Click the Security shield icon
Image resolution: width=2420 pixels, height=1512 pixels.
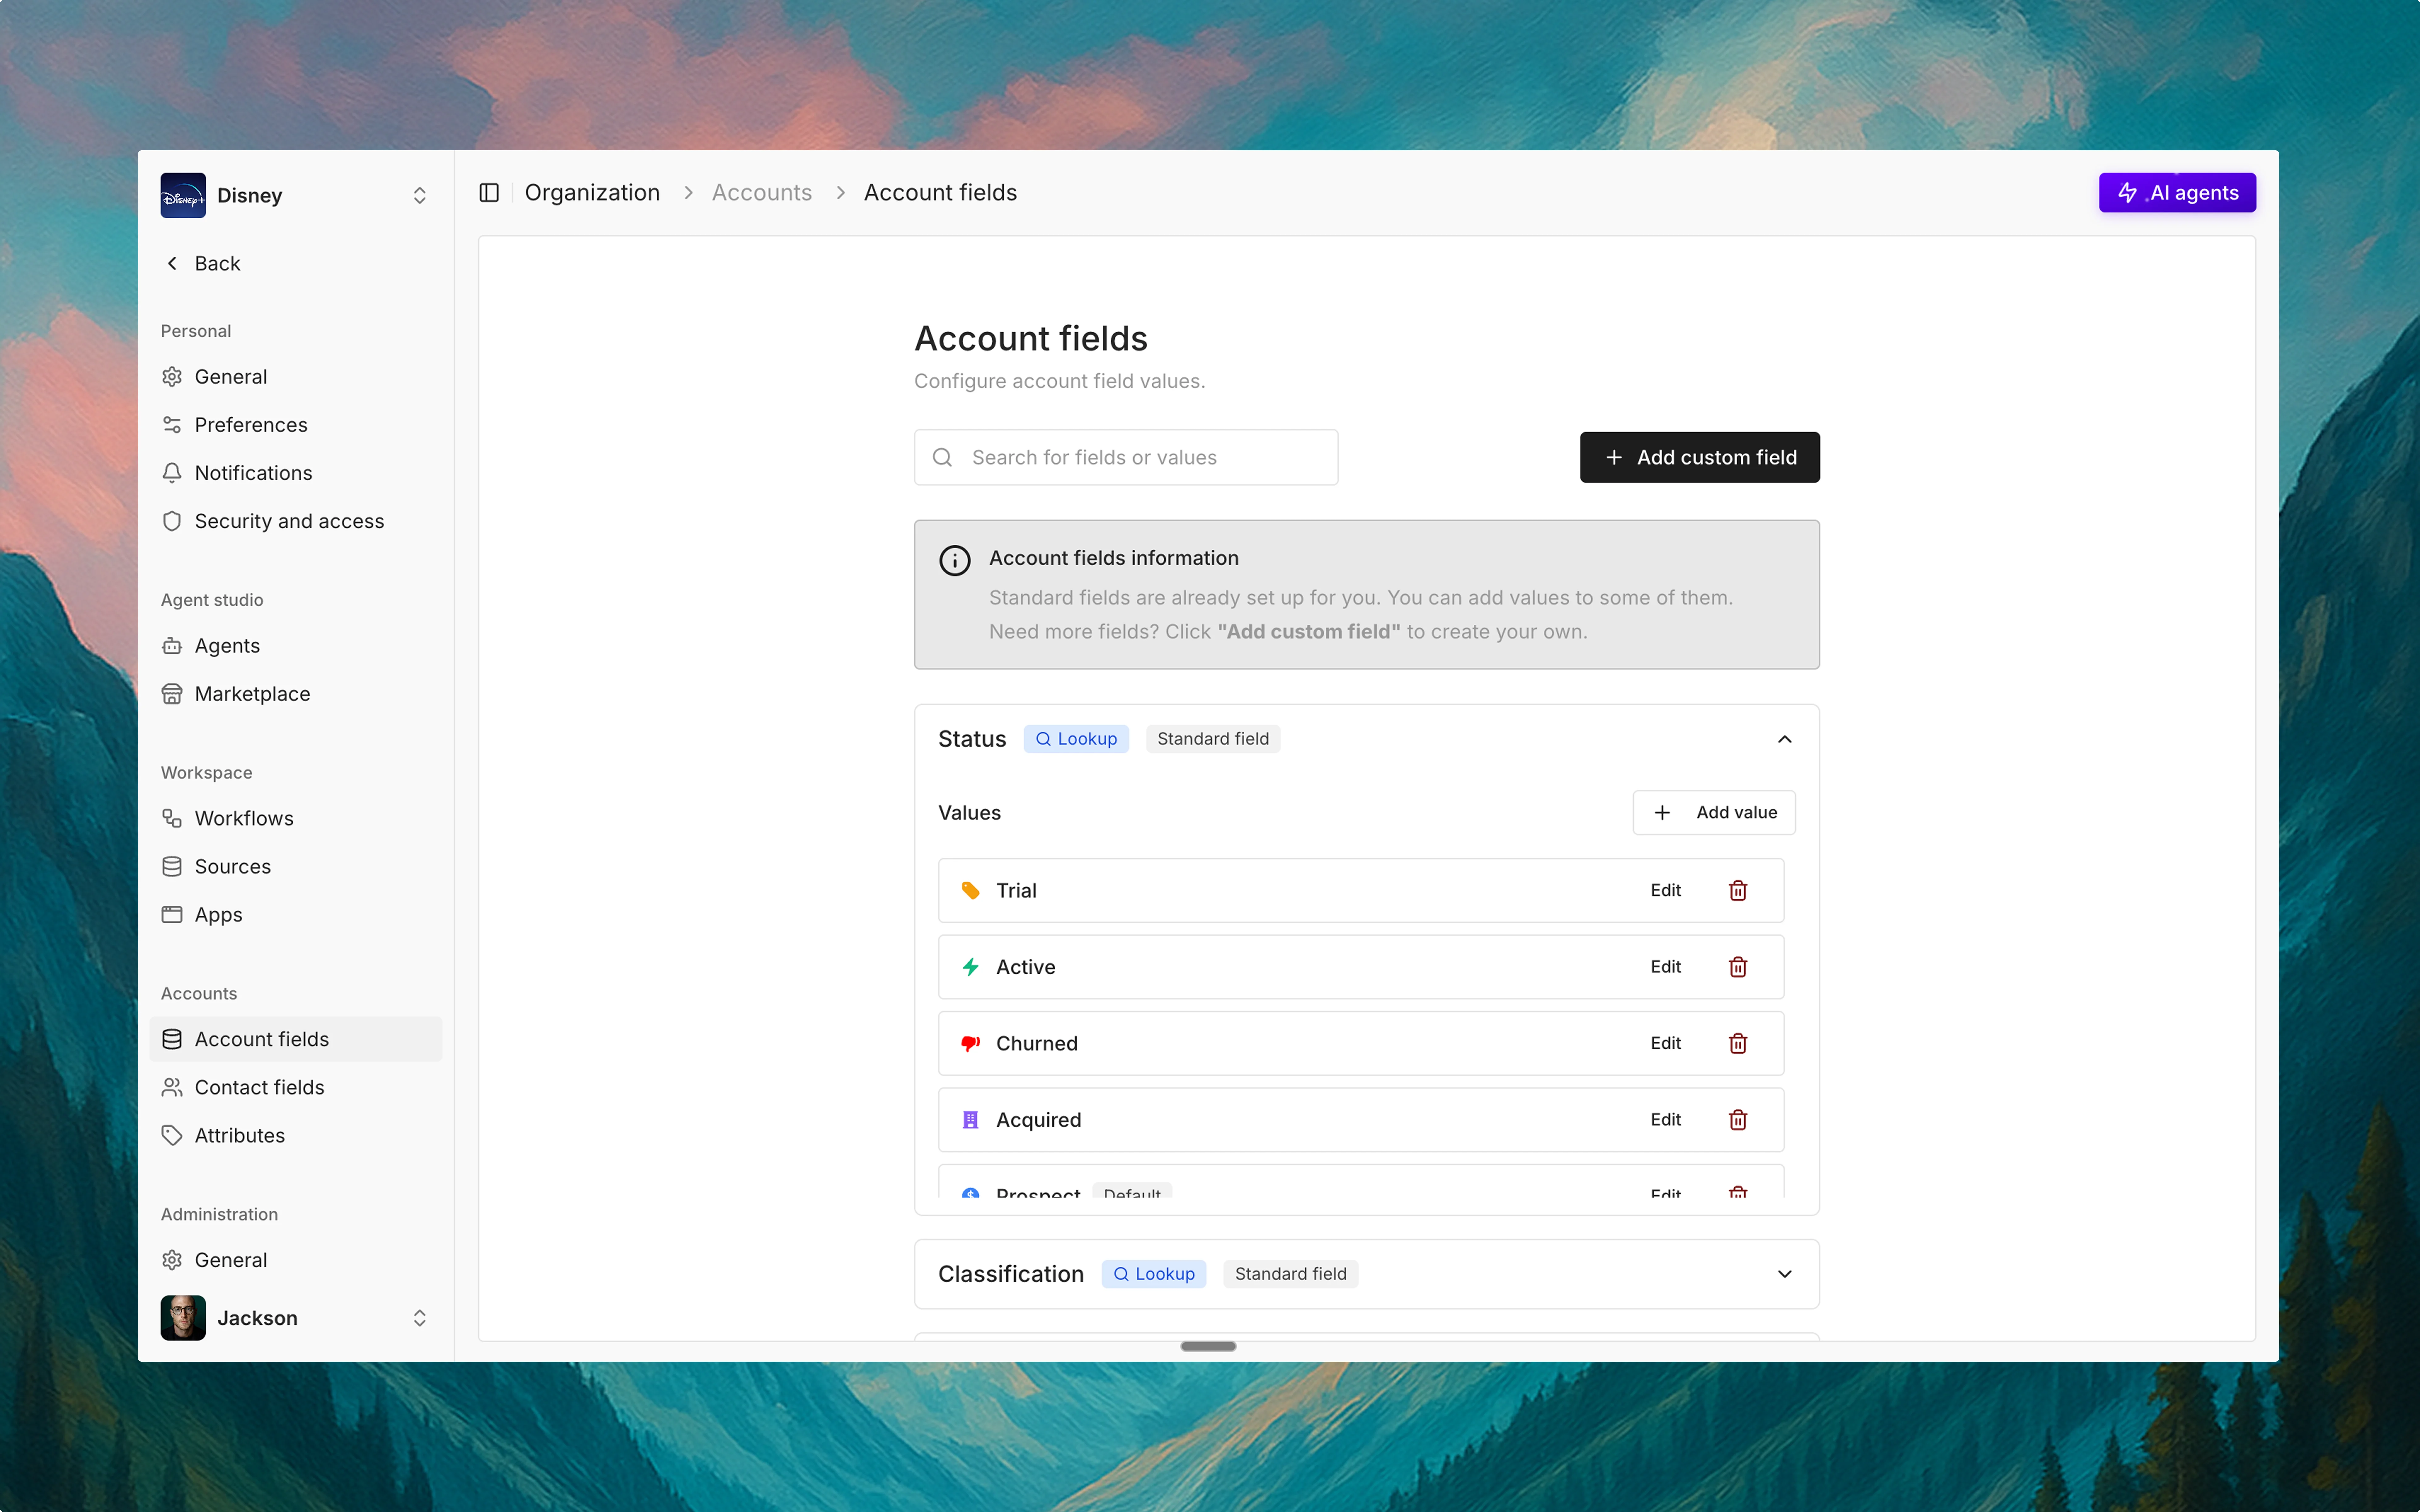(172, 521)
